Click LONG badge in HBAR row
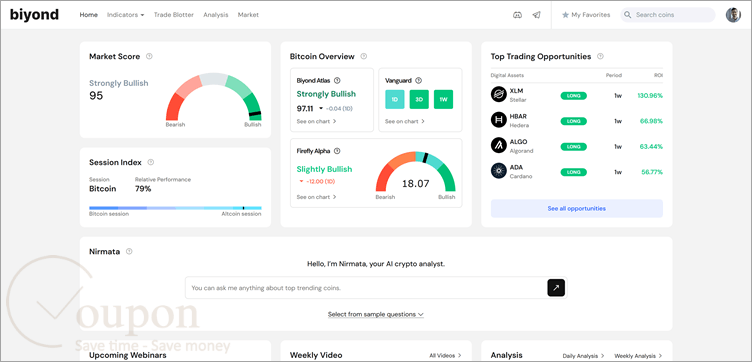Image resolution: width=752 pixels, height=362 pixels. [x=574, y=121]
